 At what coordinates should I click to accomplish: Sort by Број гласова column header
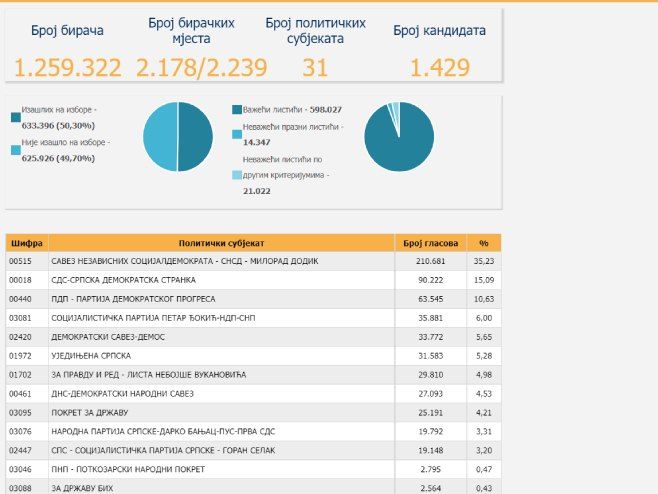pos(430,243)
